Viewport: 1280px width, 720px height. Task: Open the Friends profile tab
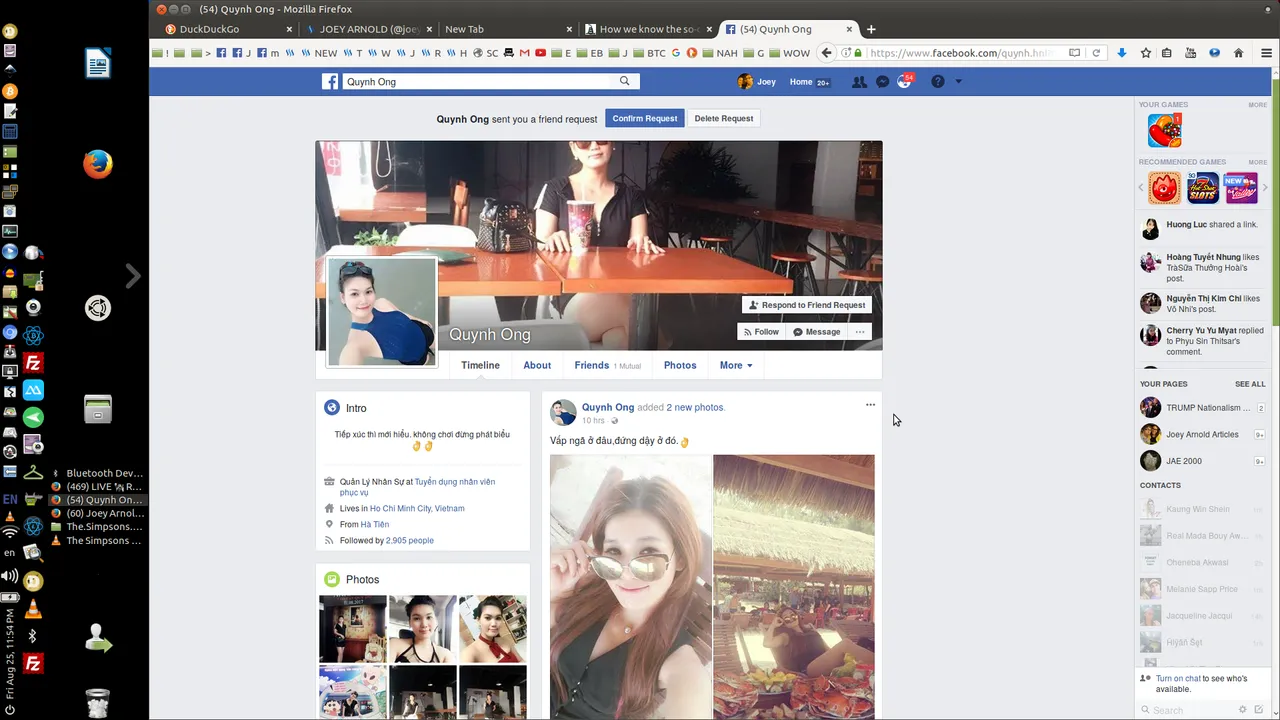(x=607, y=365)
